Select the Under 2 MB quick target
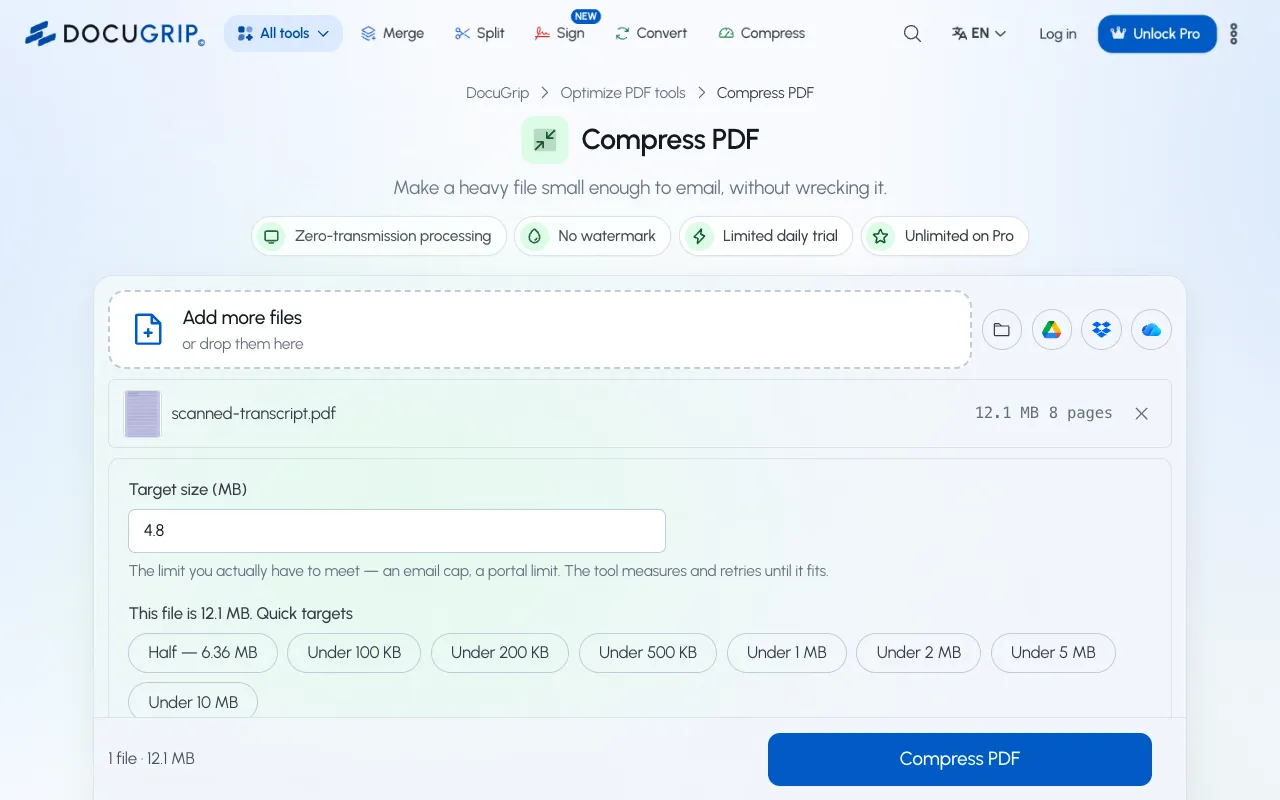This screenshot has width=1280, height=800. 919,653
